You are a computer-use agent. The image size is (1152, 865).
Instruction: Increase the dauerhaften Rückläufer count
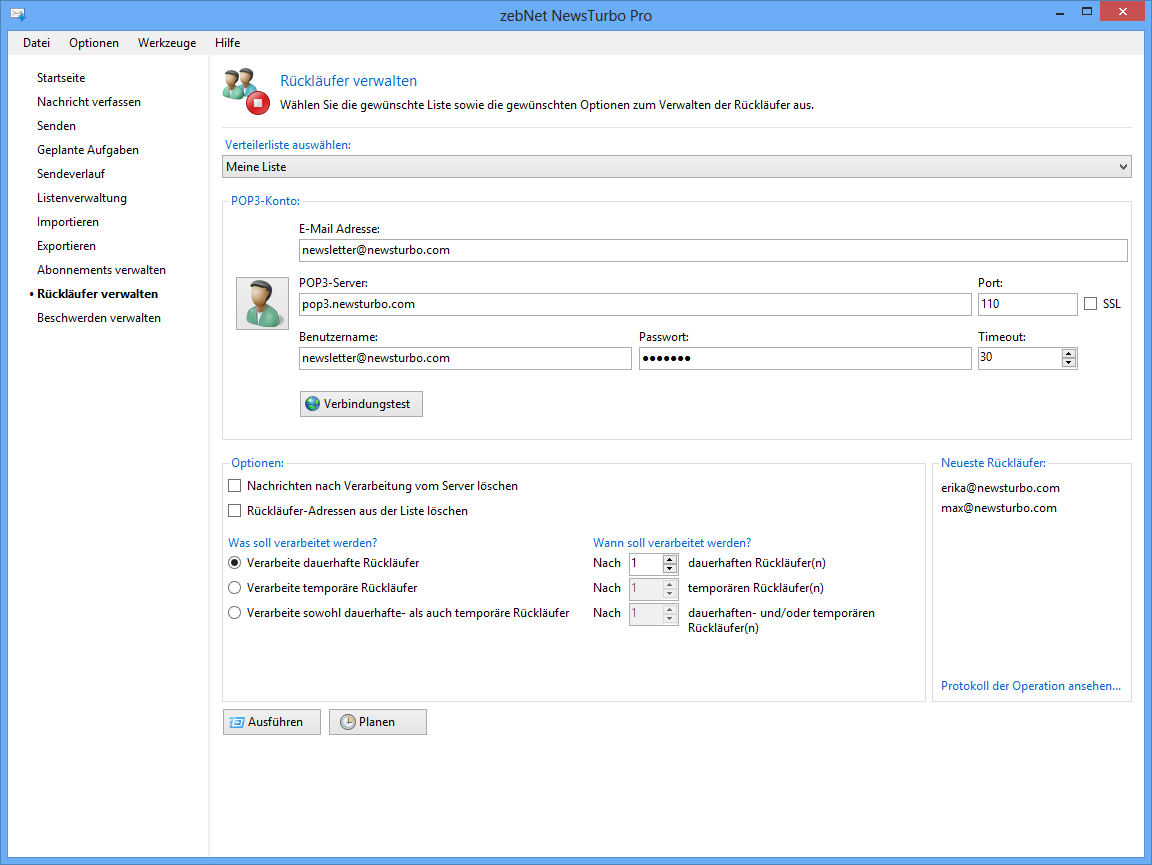(669, 559)
